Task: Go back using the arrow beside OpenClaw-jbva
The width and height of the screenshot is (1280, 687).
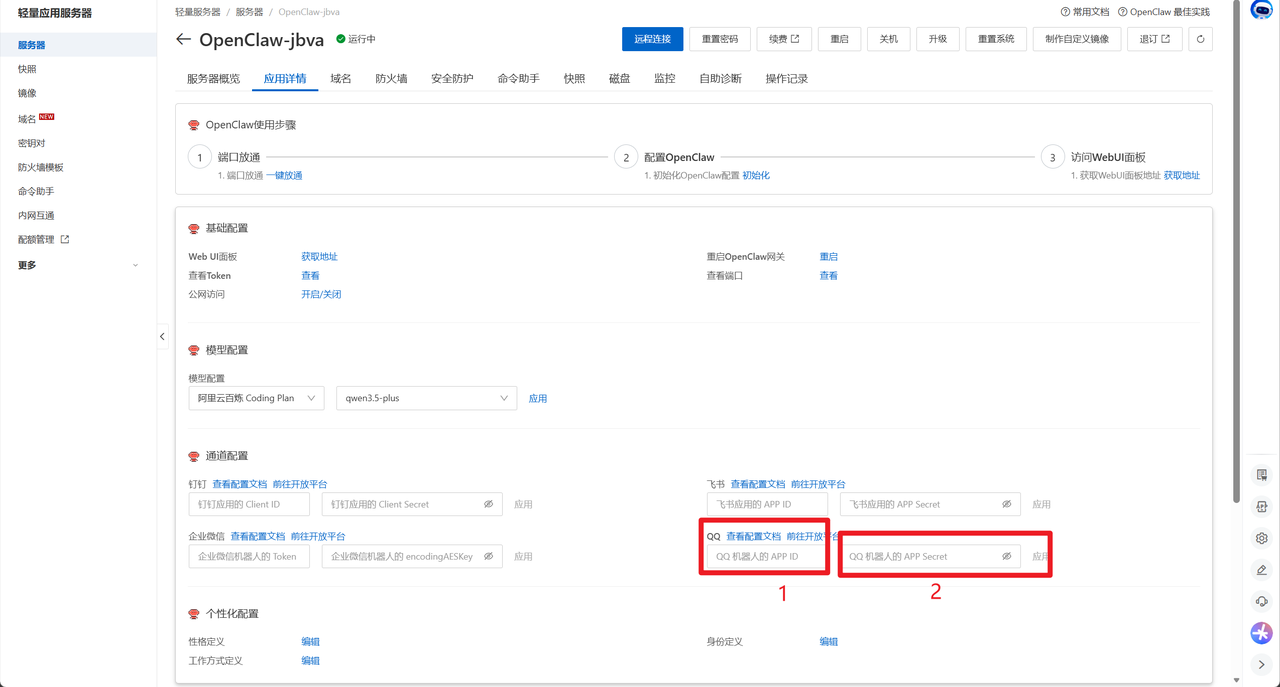Action: (x=183, y=39)
